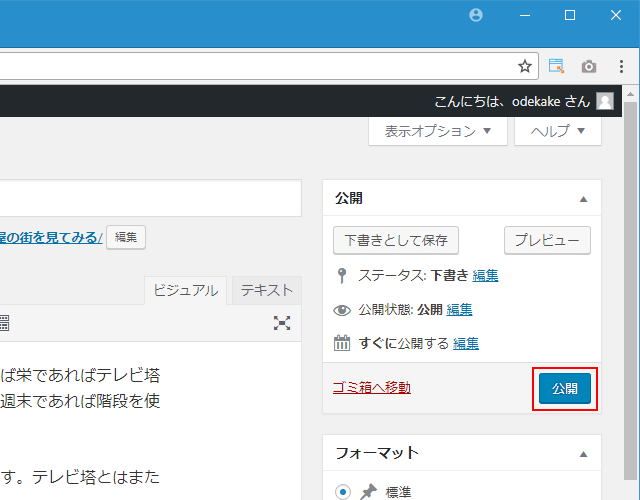
Task: Open the こんにちは、odekake さん account menu
Action: pyautogui.click(x=524, y=101)
